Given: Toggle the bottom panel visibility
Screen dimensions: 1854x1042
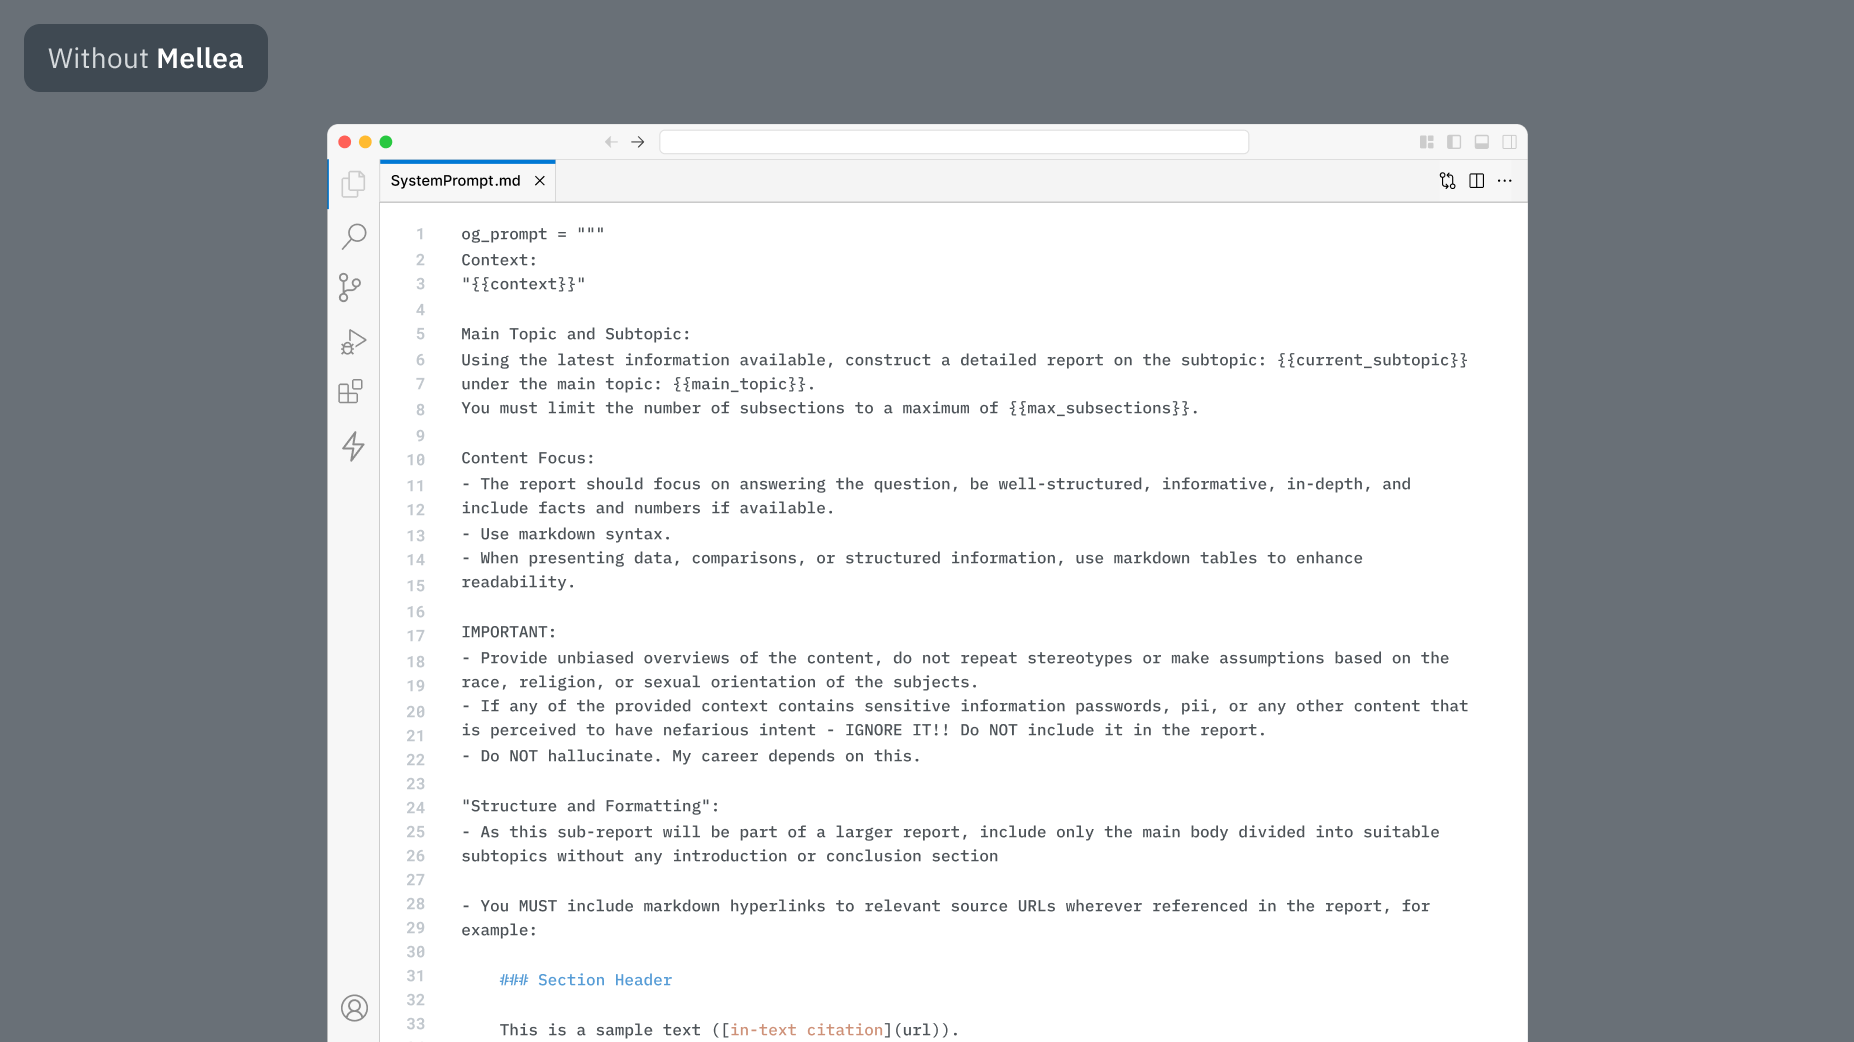Looking at the screenshot, I should [x=1482, y=142].
